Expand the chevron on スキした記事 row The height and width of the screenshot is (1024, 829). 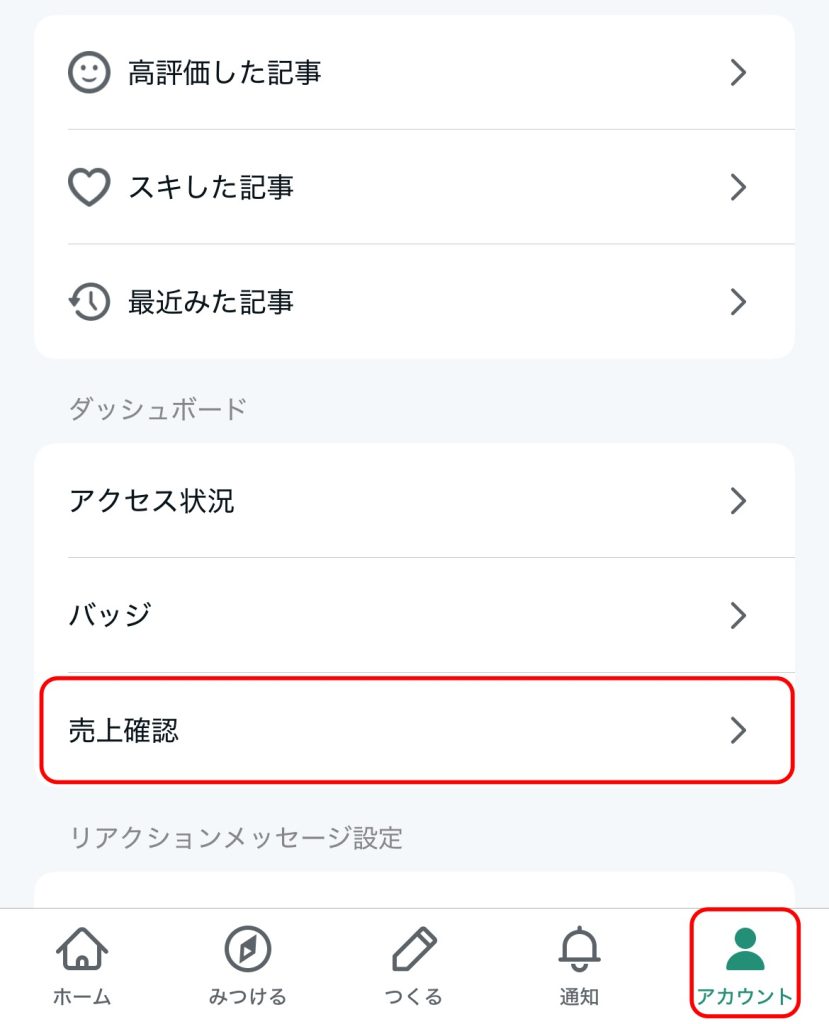738,187
